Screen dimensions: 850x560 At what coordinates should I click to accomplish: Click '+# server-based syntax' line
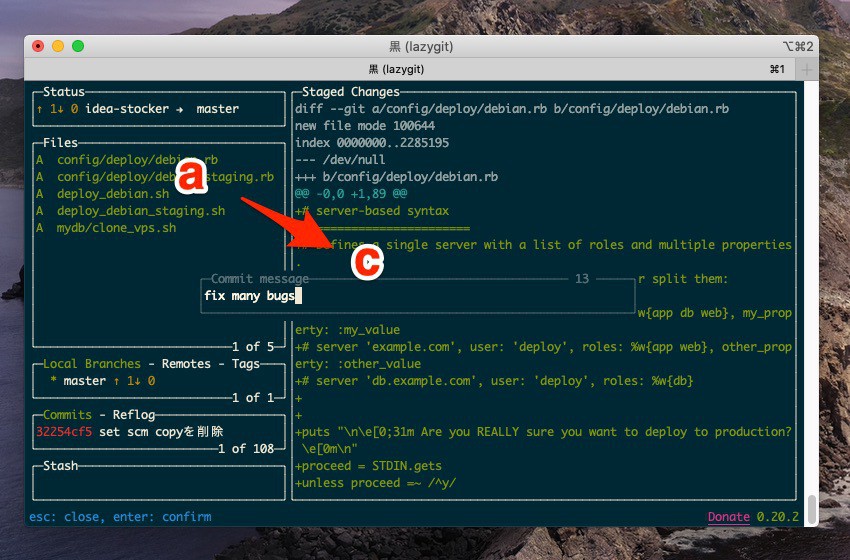coord(372,211)
